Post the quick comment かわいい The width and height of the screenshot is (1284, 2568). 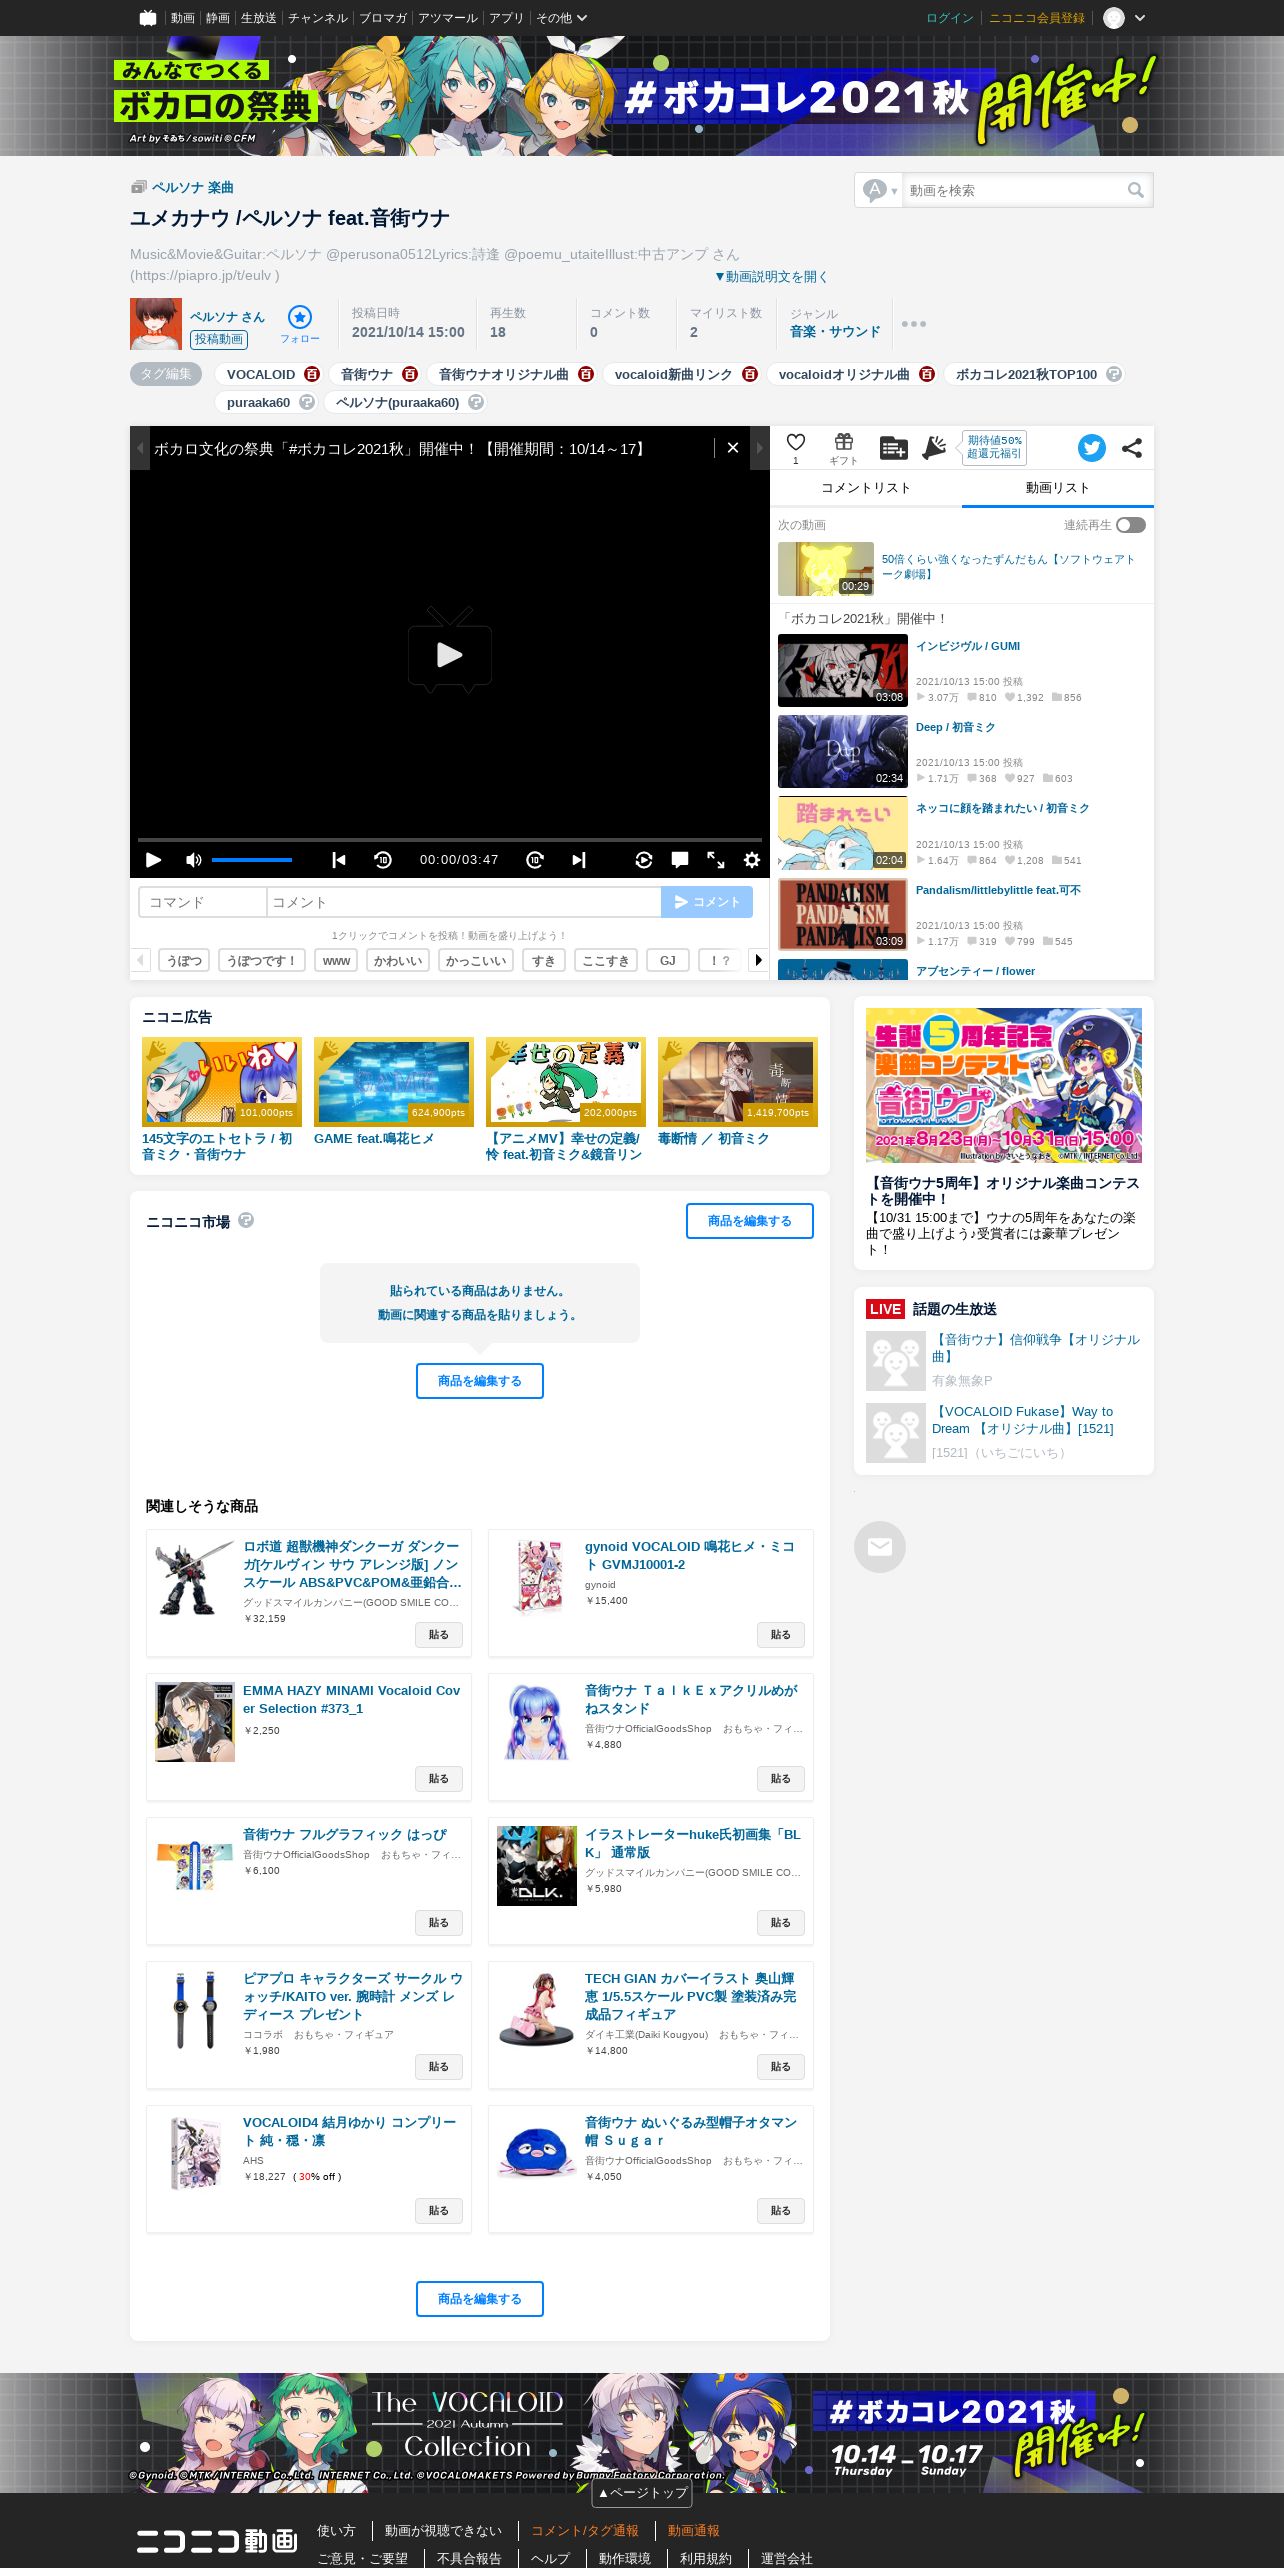pos(398,960)
